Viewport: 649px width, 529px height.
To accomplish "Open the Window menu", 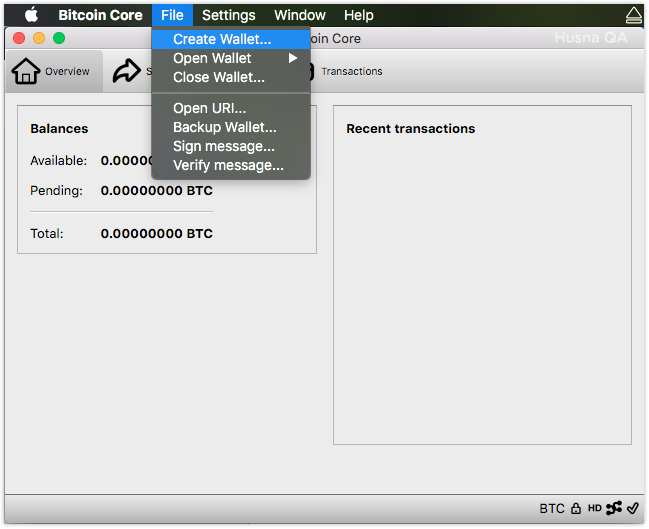I will tap(300, 15).
